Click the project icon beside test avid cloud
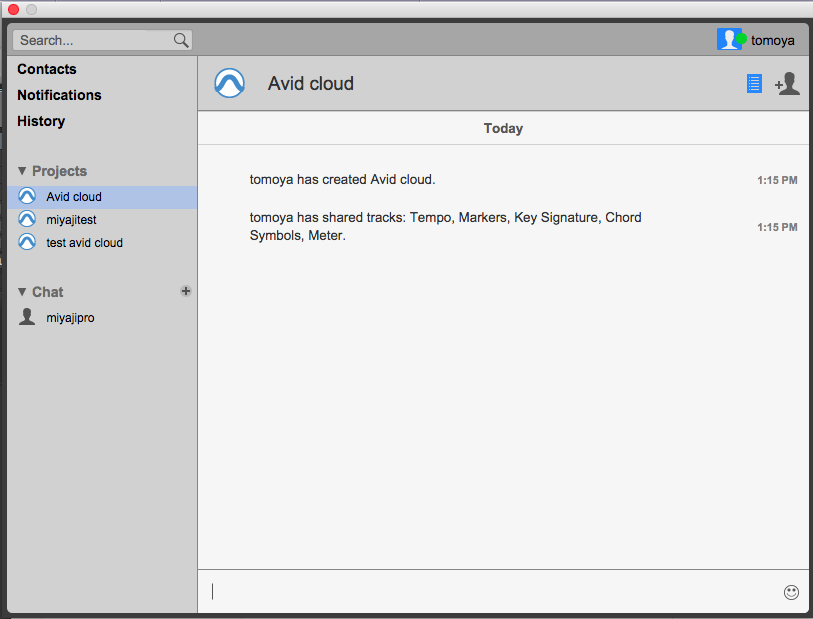This screenshot has width=813, height=619. pos(27,242)
